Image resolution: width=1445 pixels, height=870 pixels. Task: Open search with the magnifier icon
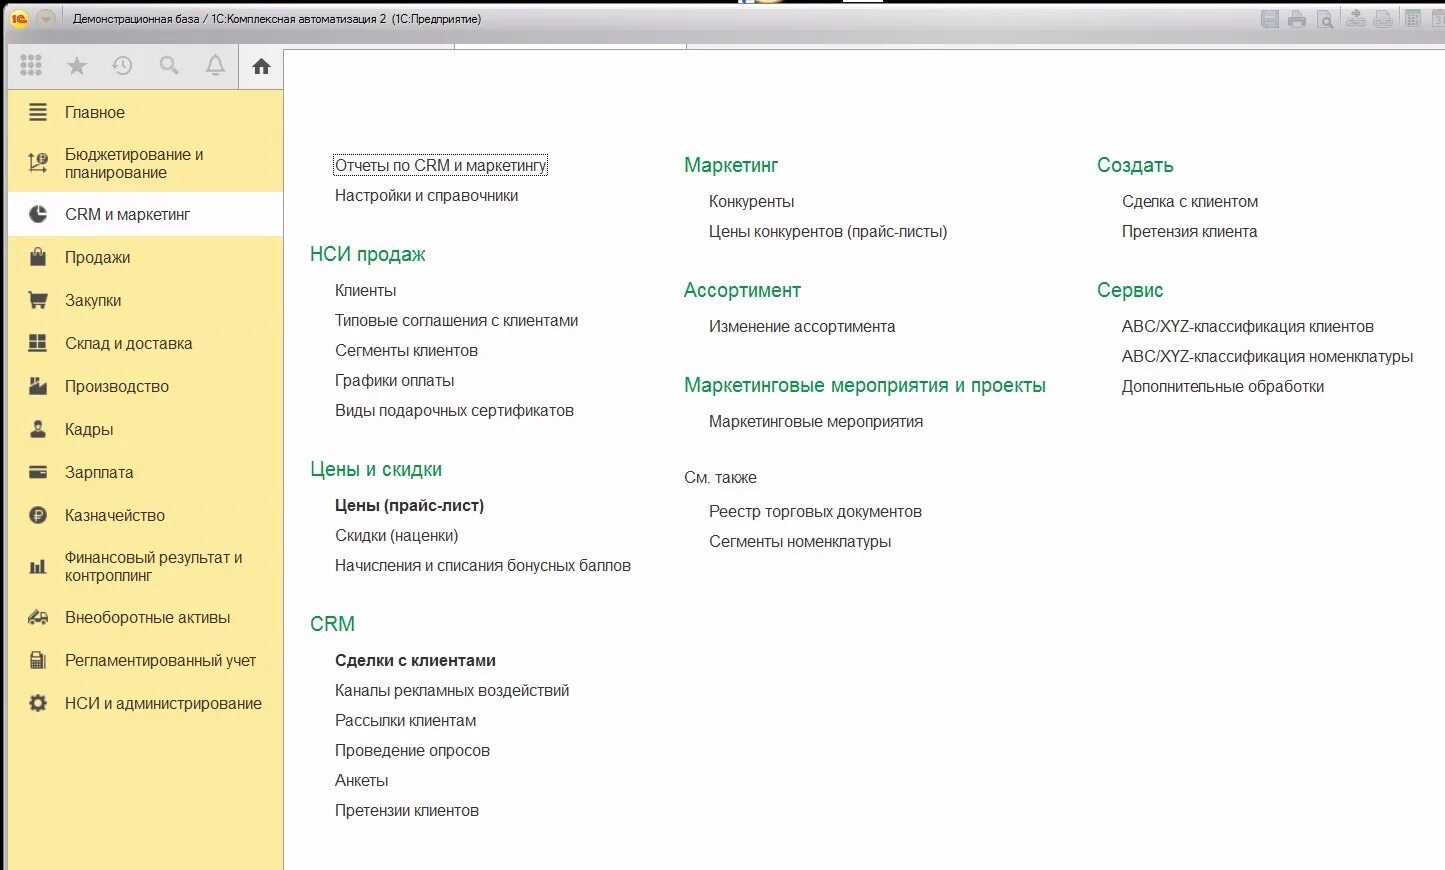[169, 66]
